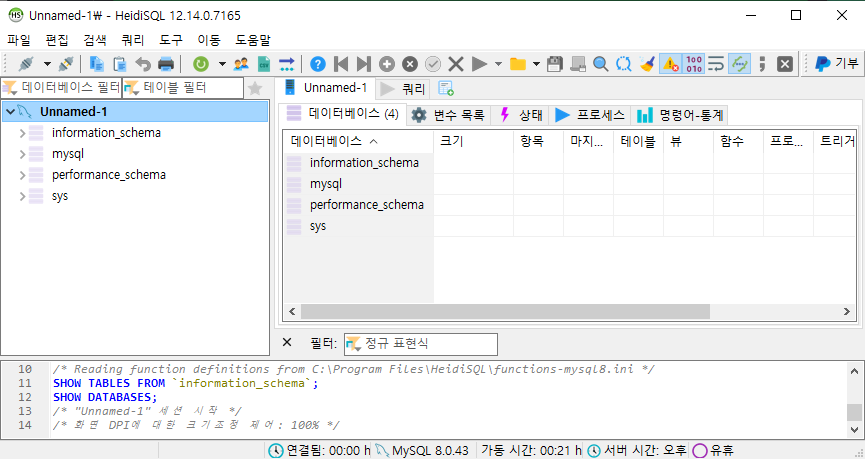Click the save snippet disk icon
This screenshot has width=865, height=459.
(578, 64)
